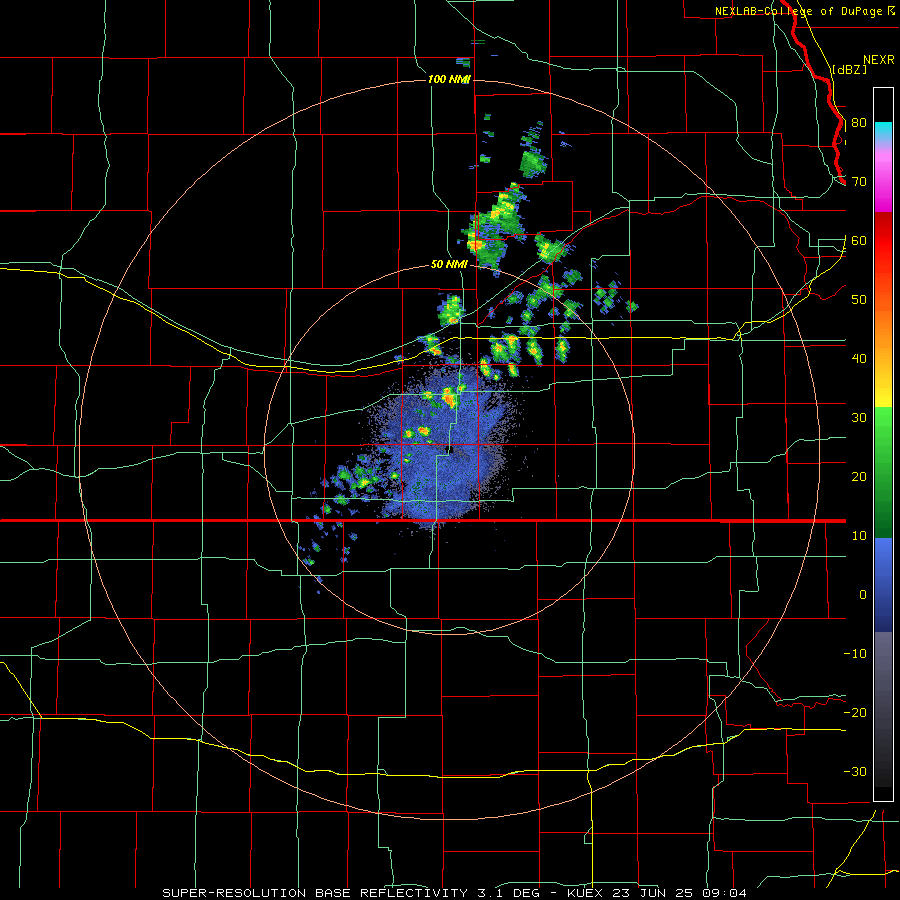Click the -20 value on dBZ scale
Screen dimensions: 900x900
(855, 713)
